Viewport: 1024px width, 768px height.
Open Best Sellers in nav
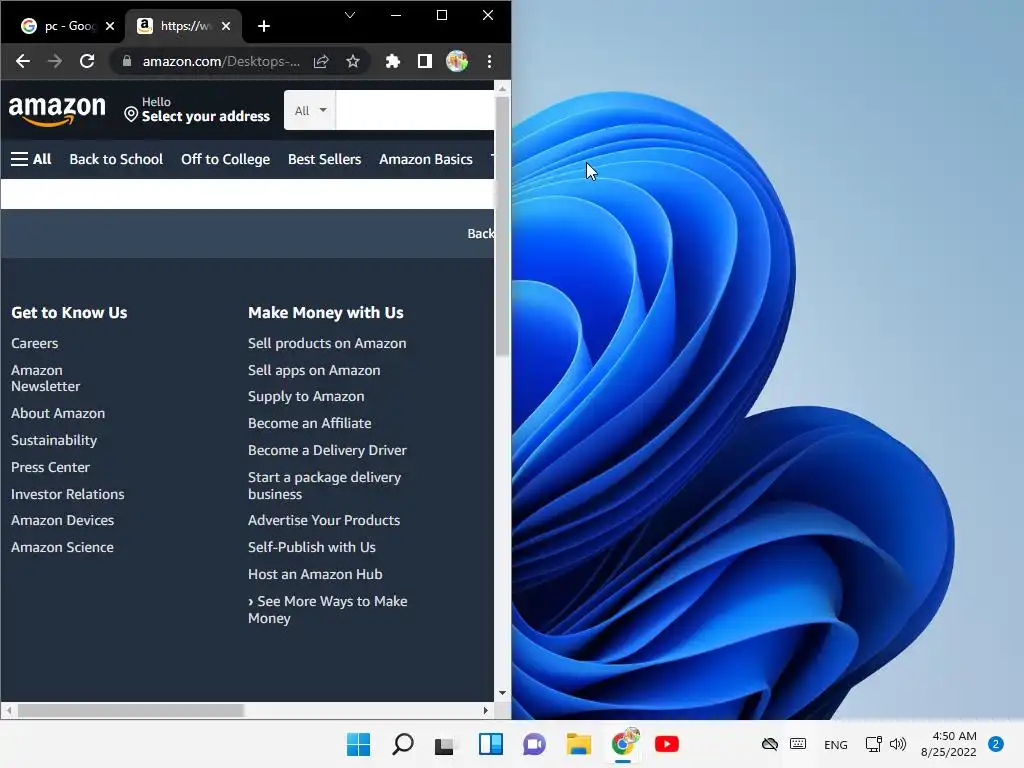click(x=325, y=159)
